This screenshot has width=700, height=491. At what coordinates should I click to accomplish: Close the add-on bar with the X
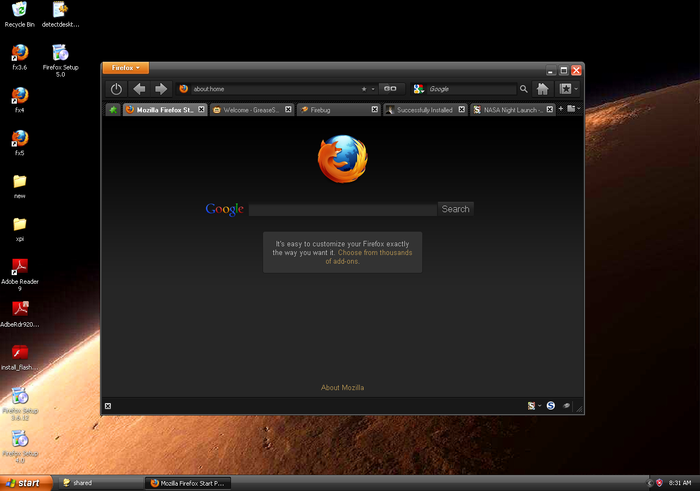pos(108,406)
